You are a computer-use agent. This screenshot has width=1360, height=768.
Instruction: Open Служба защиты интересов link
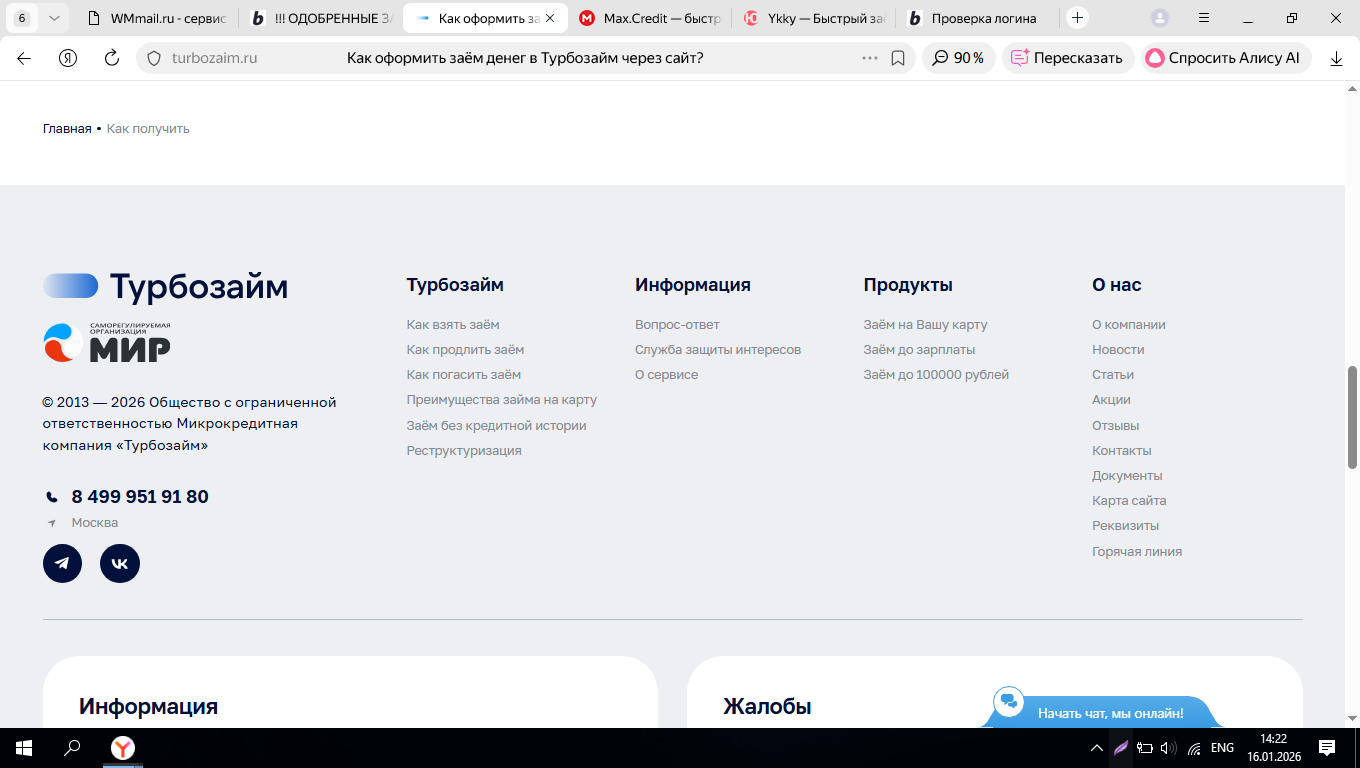coord(718,349)
